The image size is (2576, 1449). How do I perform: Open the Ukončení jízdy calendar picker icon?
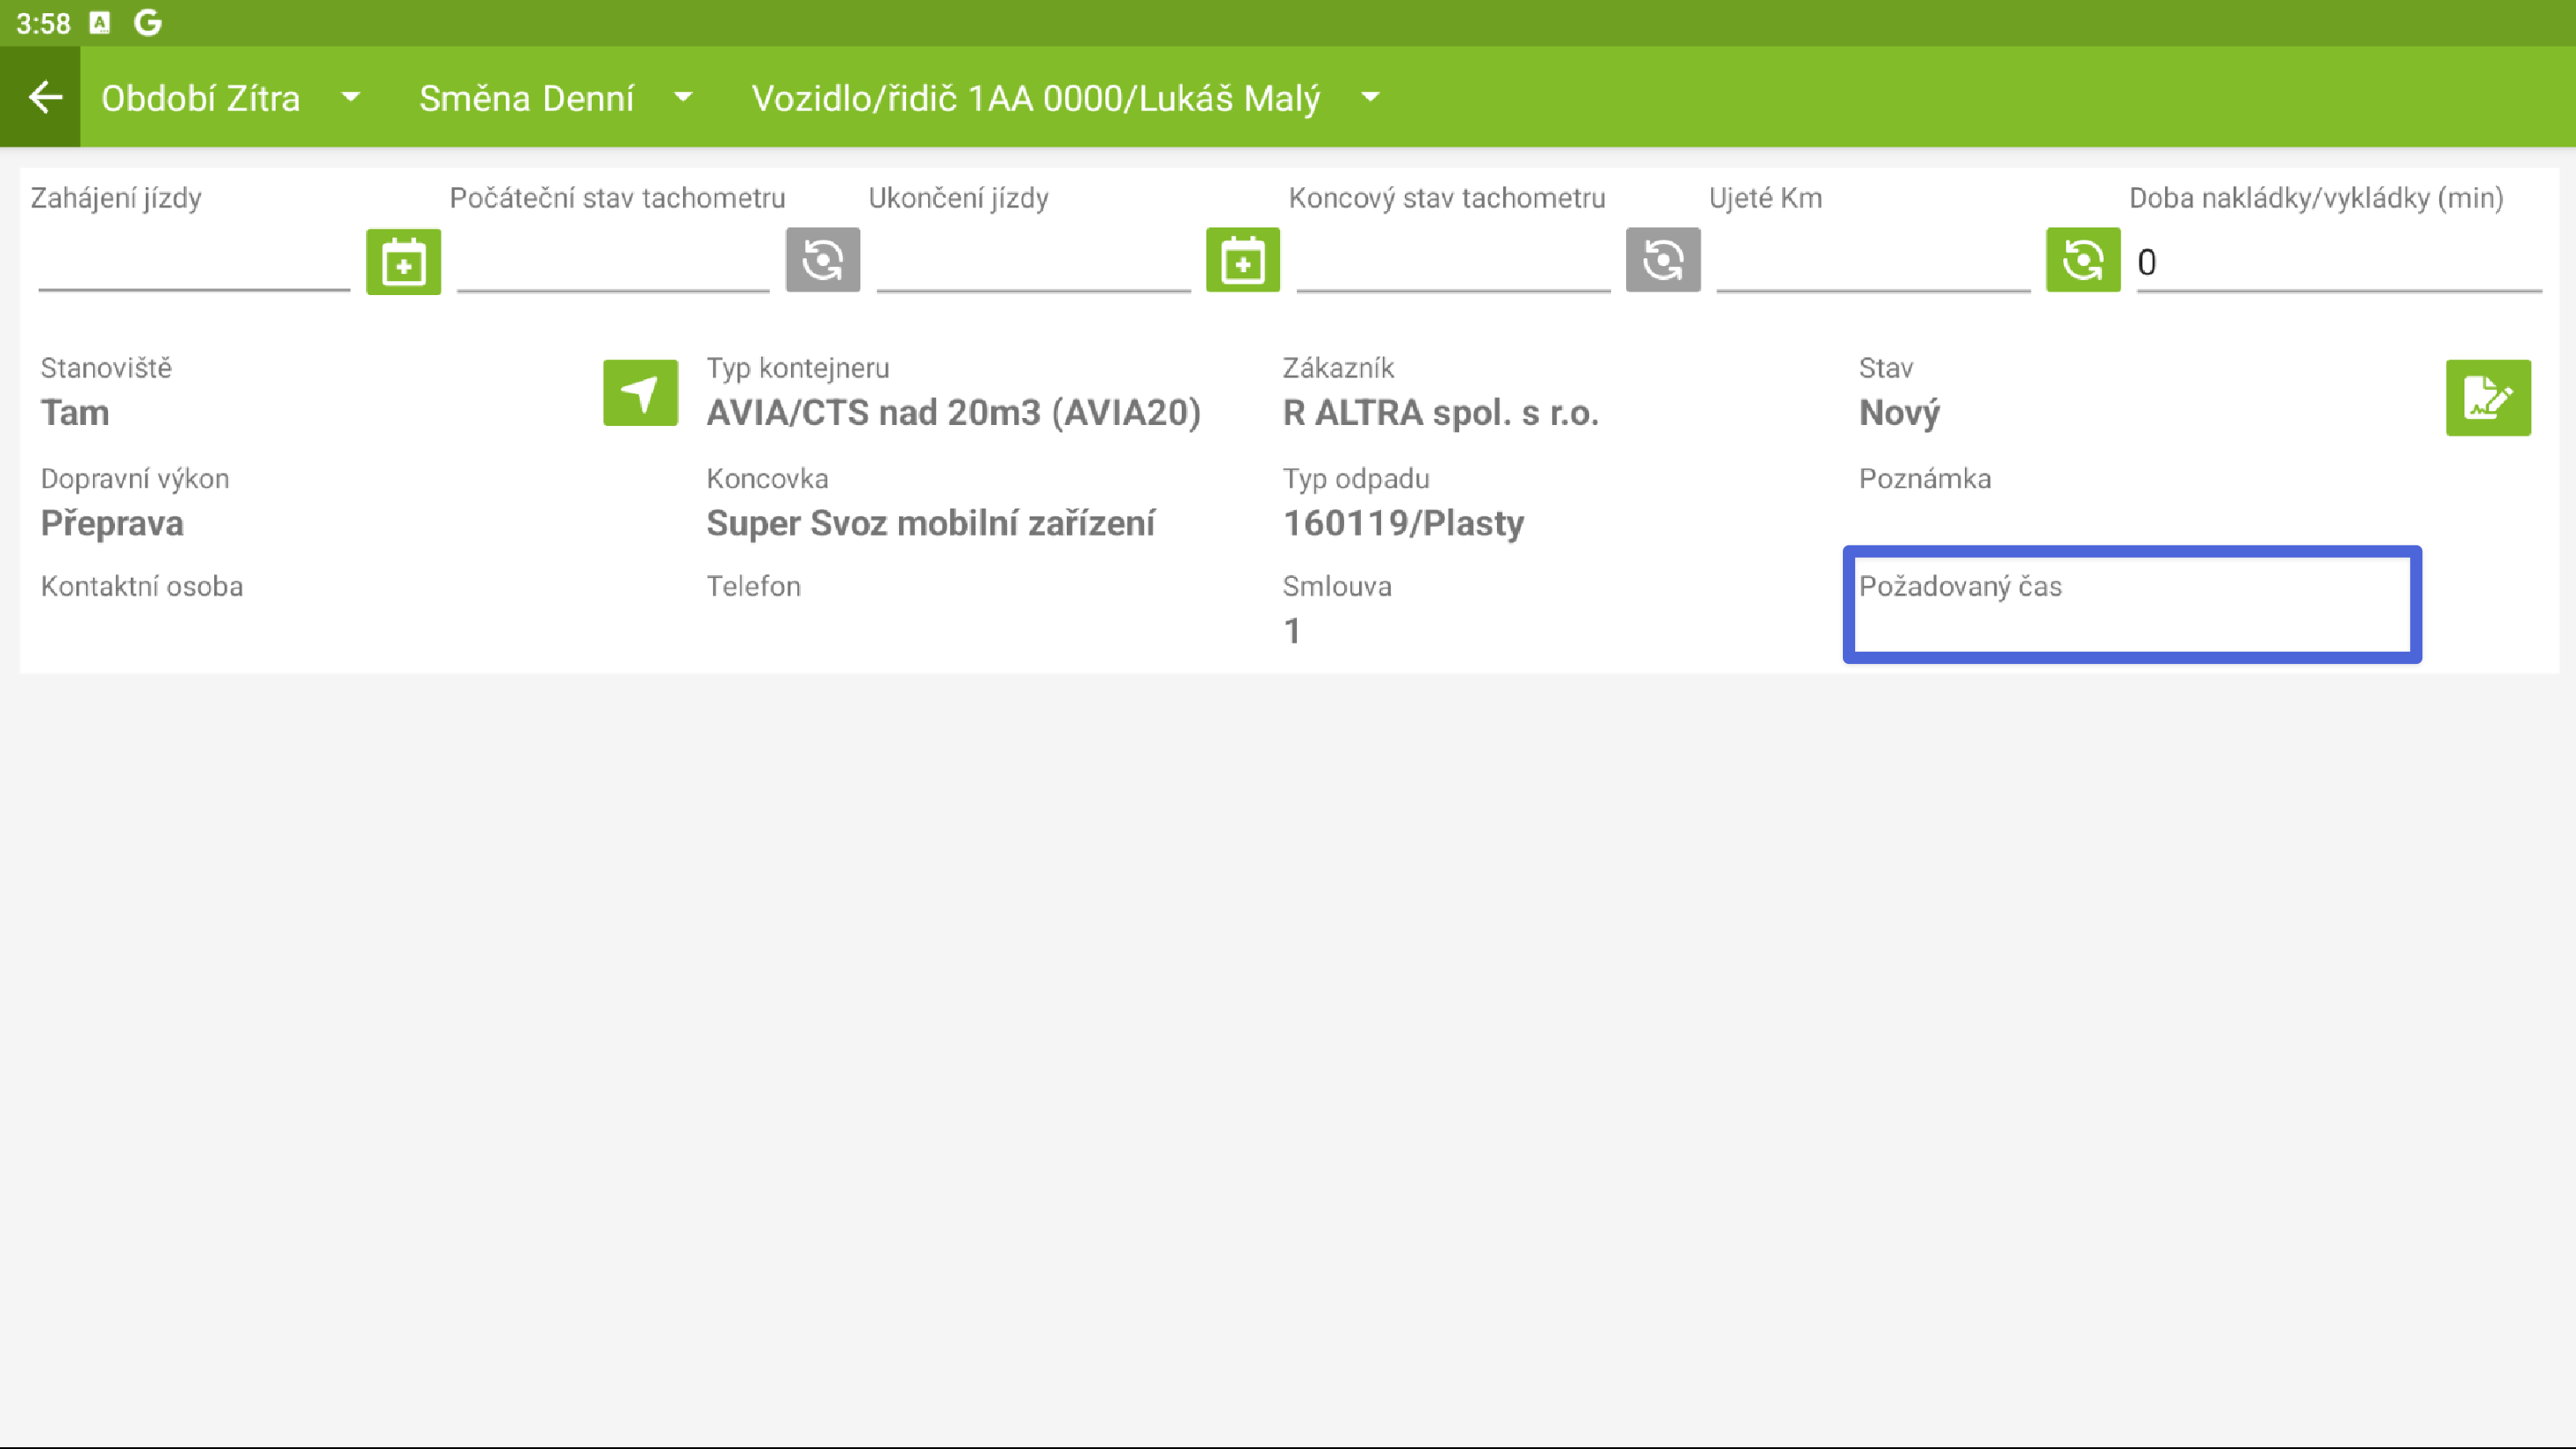tap(1242, 260)
